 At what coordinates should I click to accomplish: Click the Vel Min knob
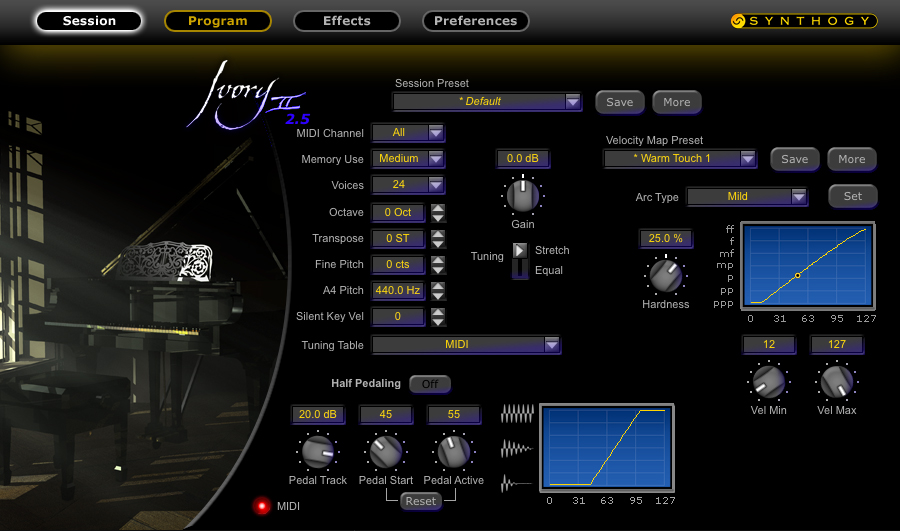tap(769, 382)
